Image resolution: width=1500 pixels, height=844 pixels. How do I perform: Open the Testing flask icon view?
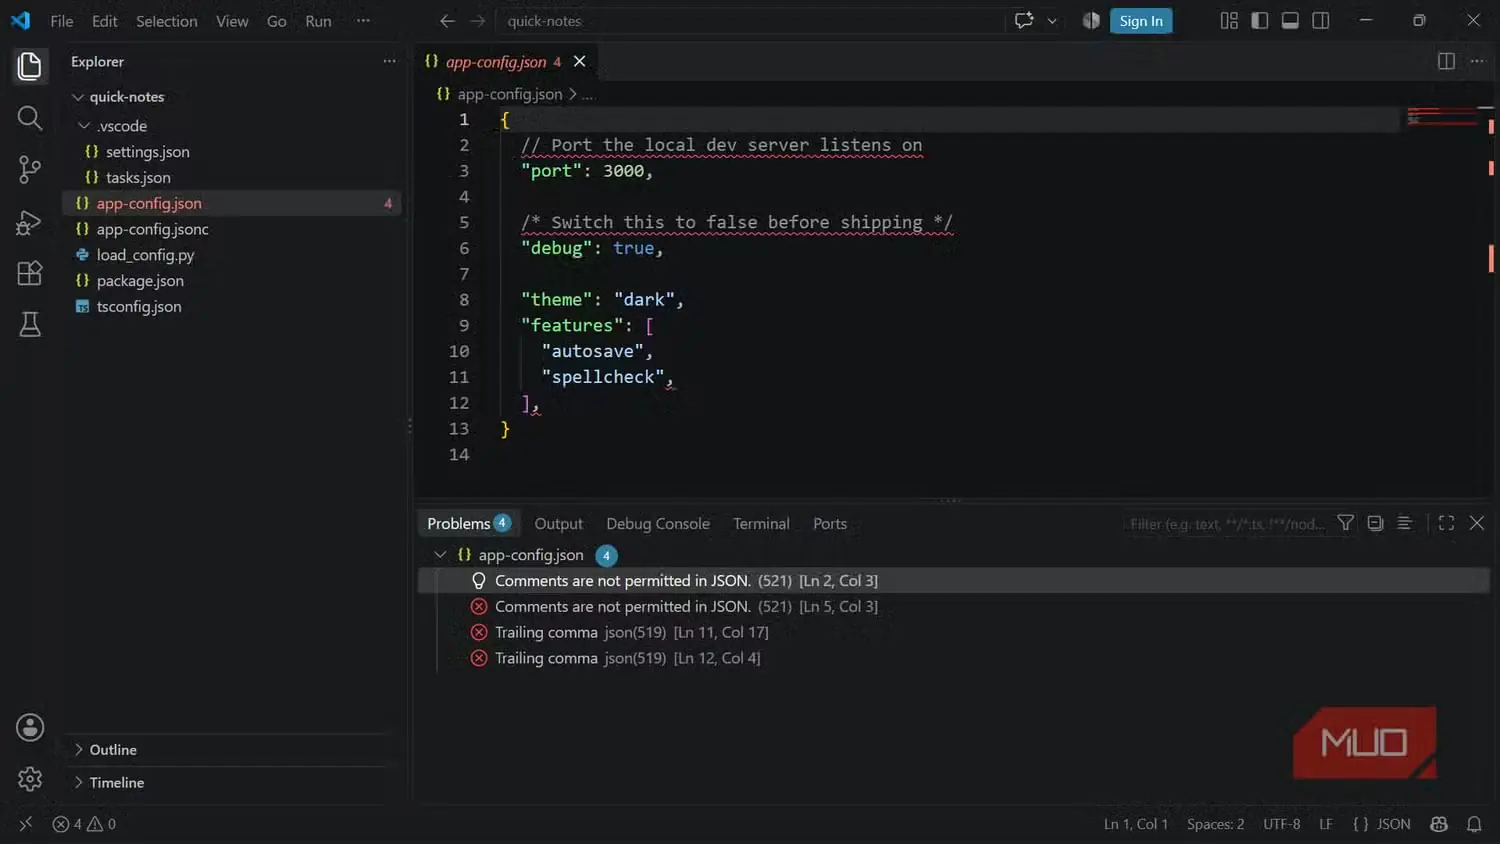[x=30, y=324]
